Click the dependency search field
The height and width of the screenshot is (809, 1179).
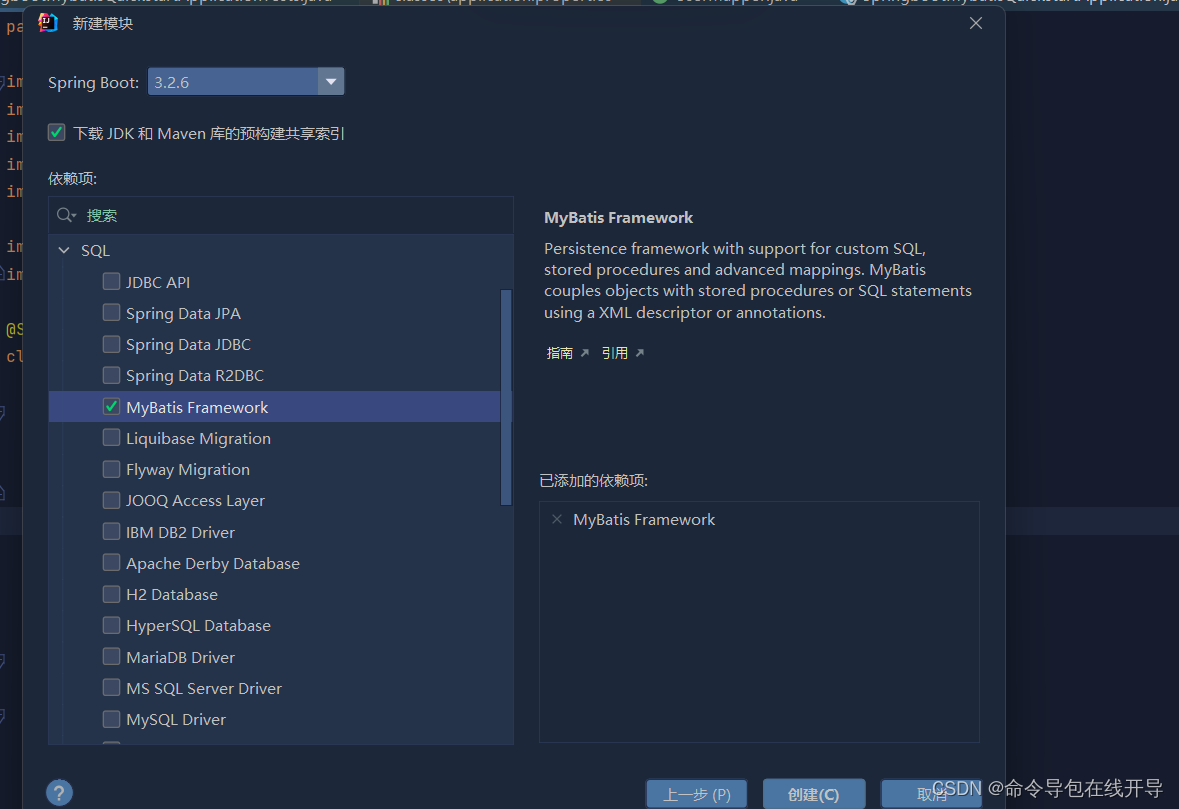pos(281,216)
